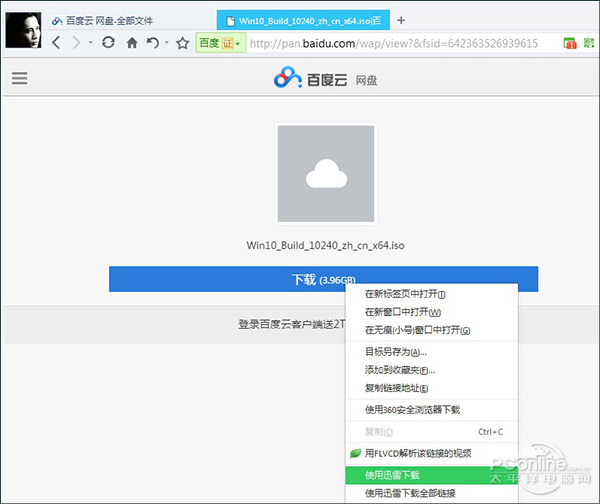Select 添加到收藏夹 in context menu

coord(432,370)
